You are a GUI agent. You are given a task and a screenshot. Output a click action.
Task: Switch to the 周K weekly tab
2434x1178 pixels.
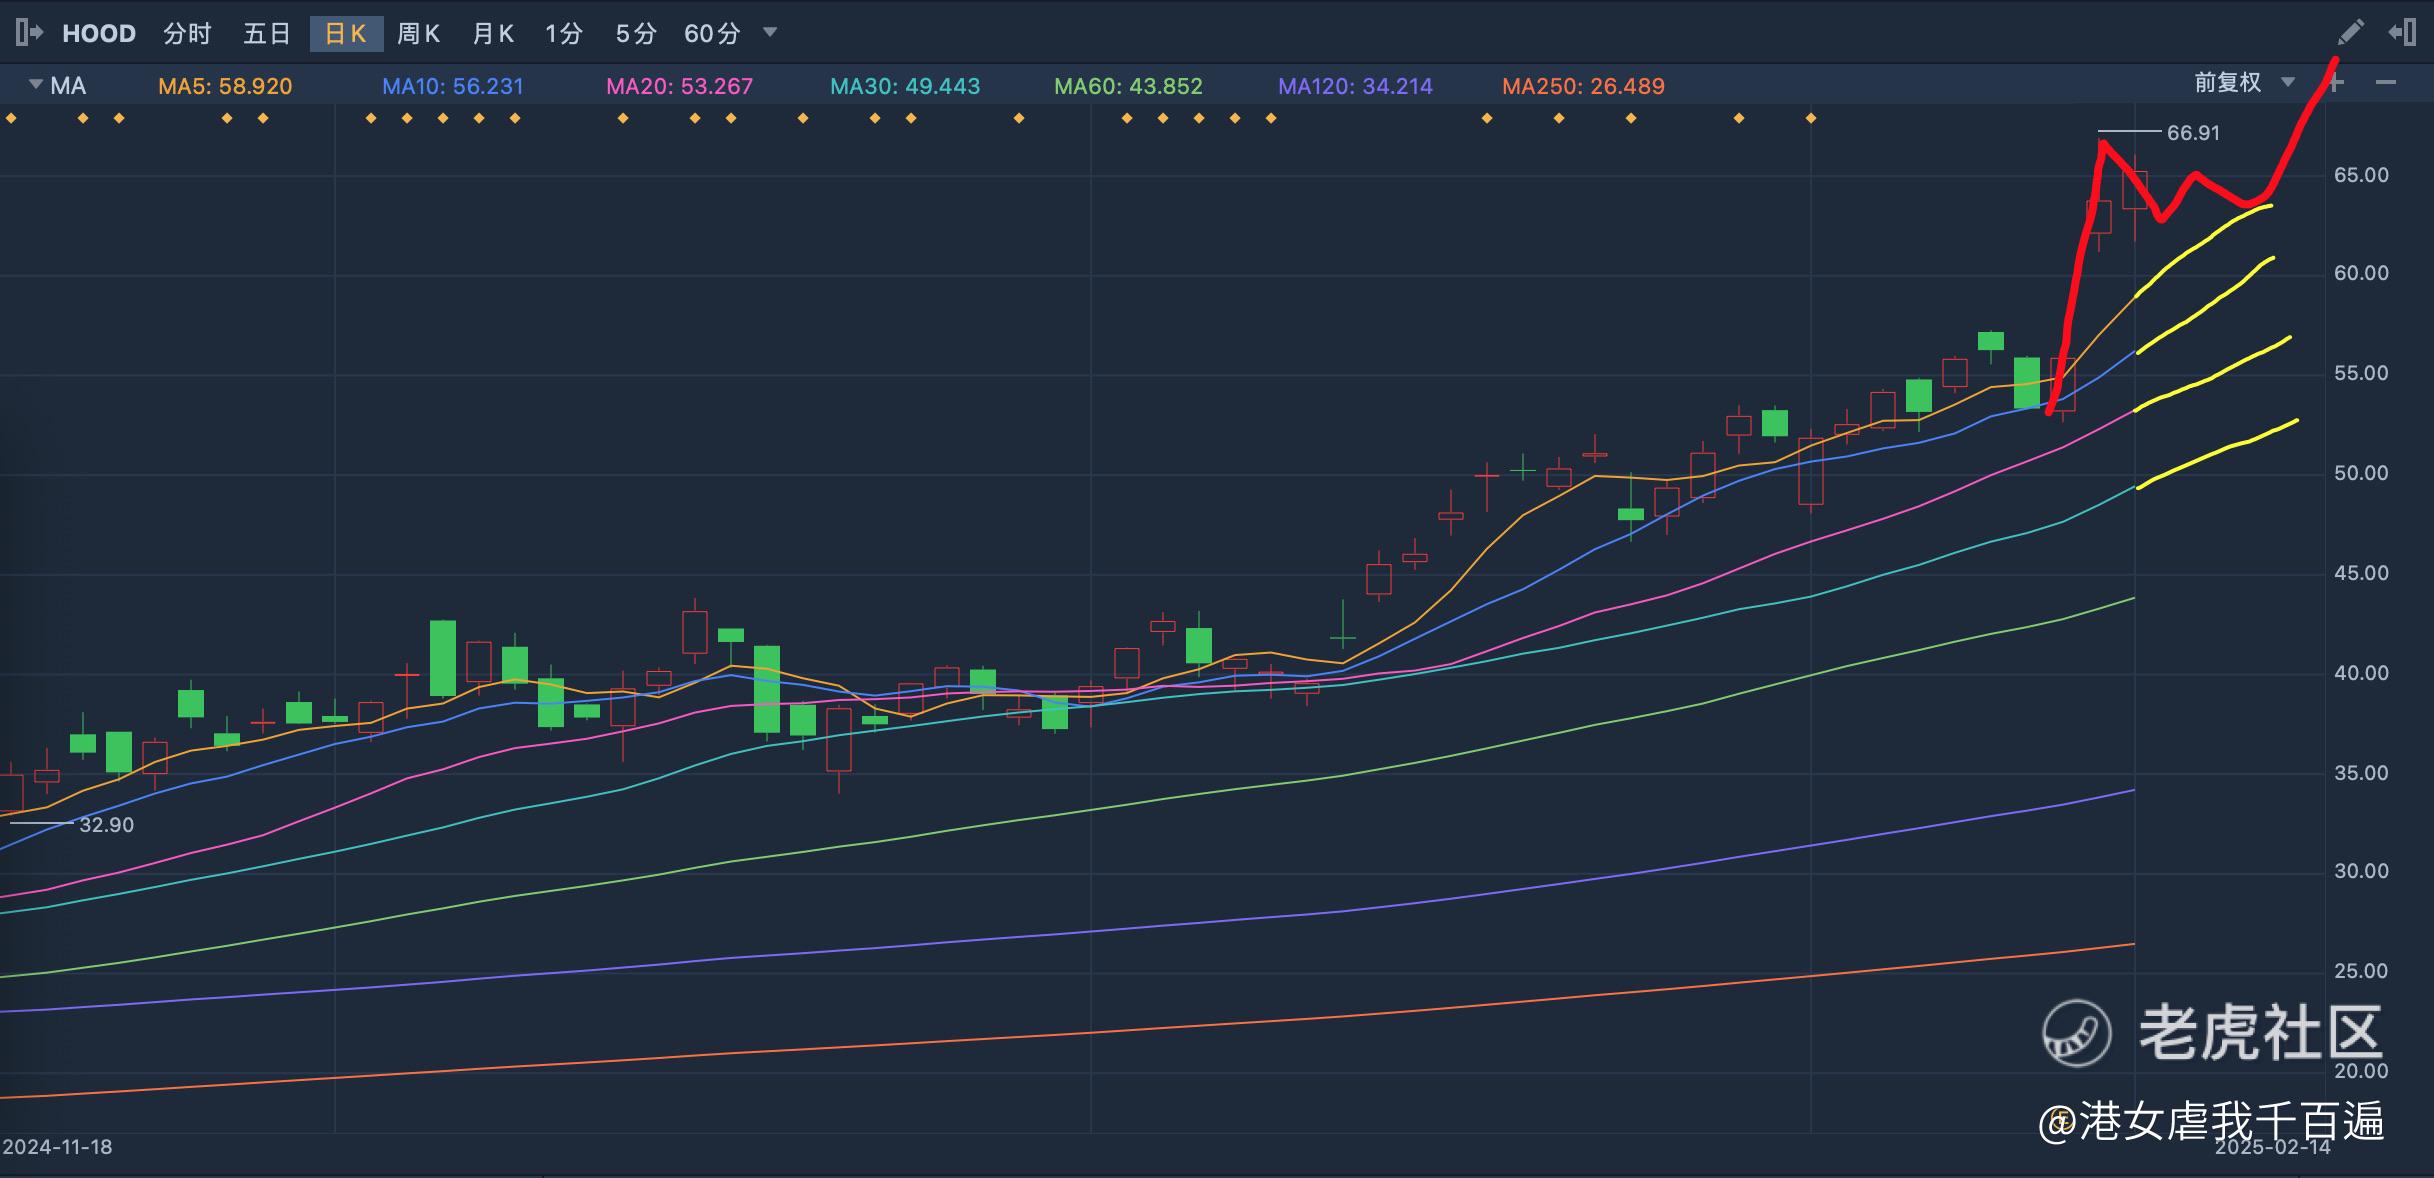coord(418,34)
